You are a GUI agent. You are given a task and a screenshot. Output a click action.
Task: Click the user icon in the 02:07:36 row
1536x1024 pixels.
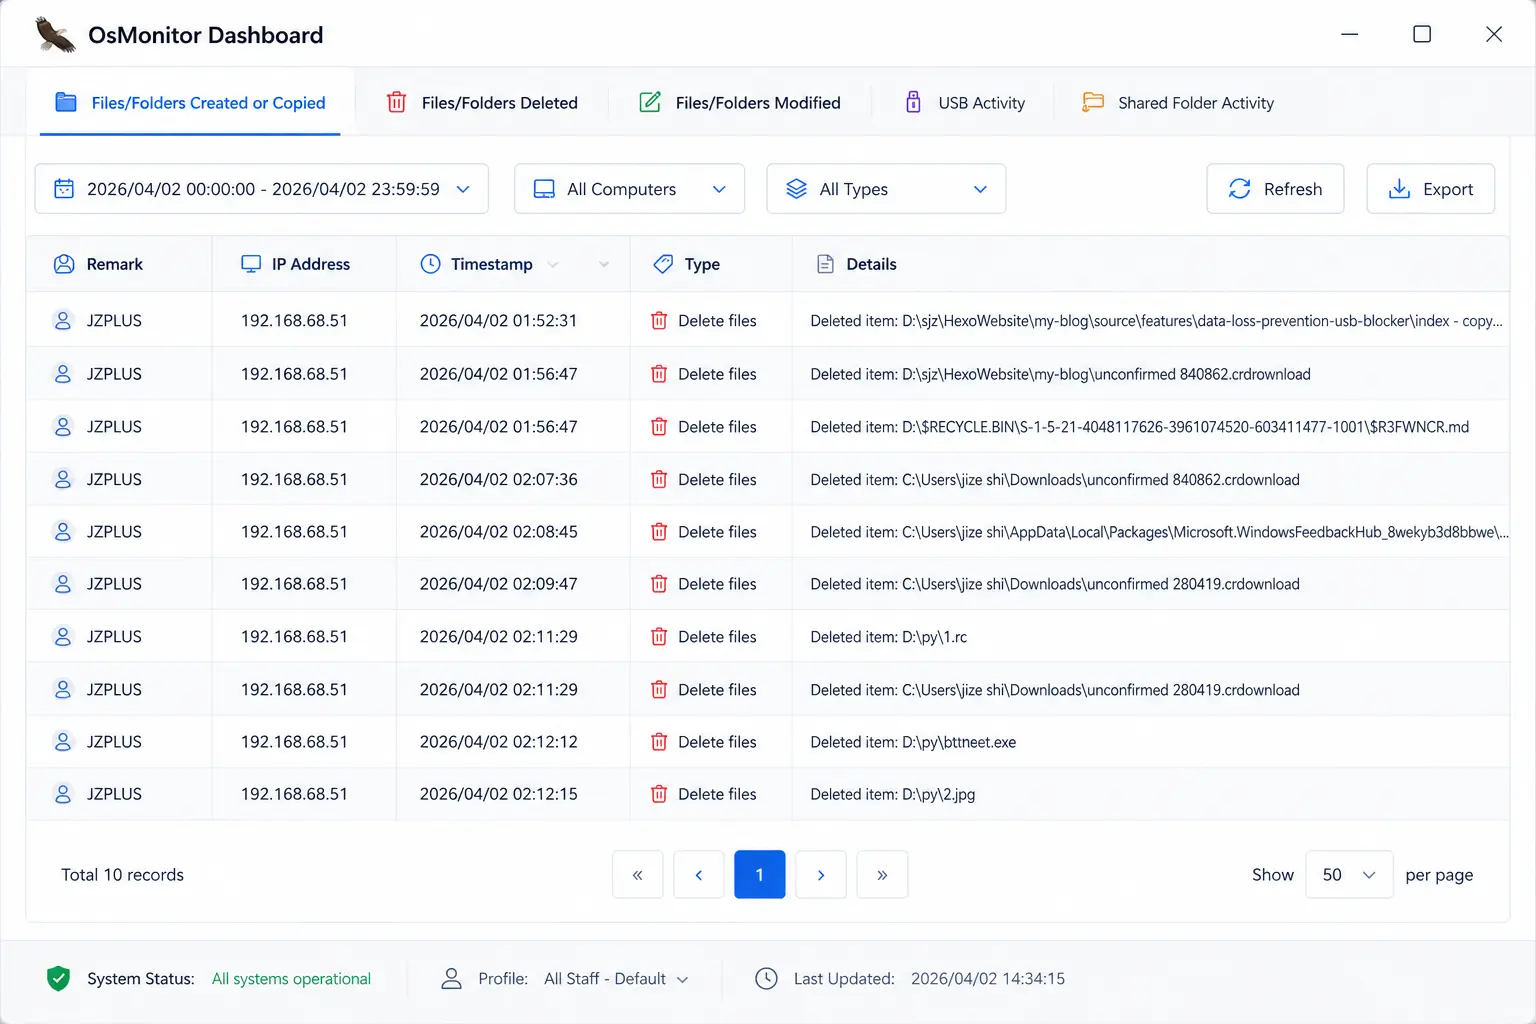[63, 479]
